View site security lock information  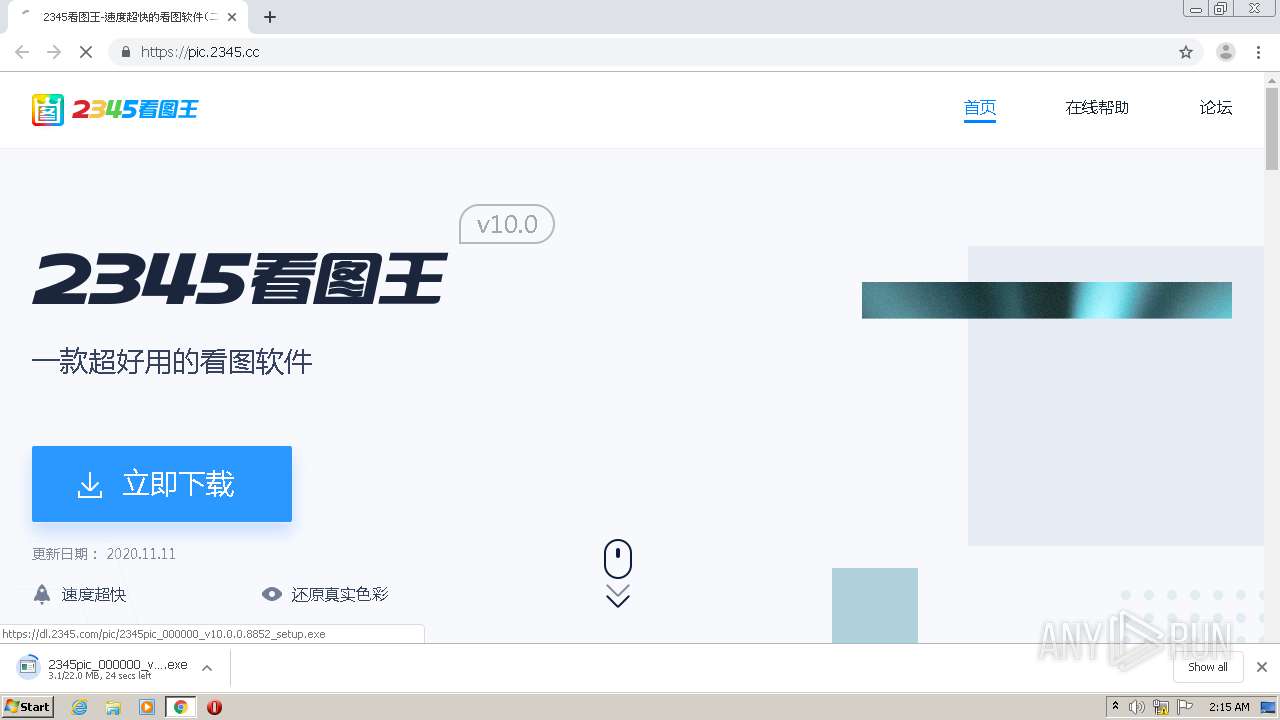125,52
